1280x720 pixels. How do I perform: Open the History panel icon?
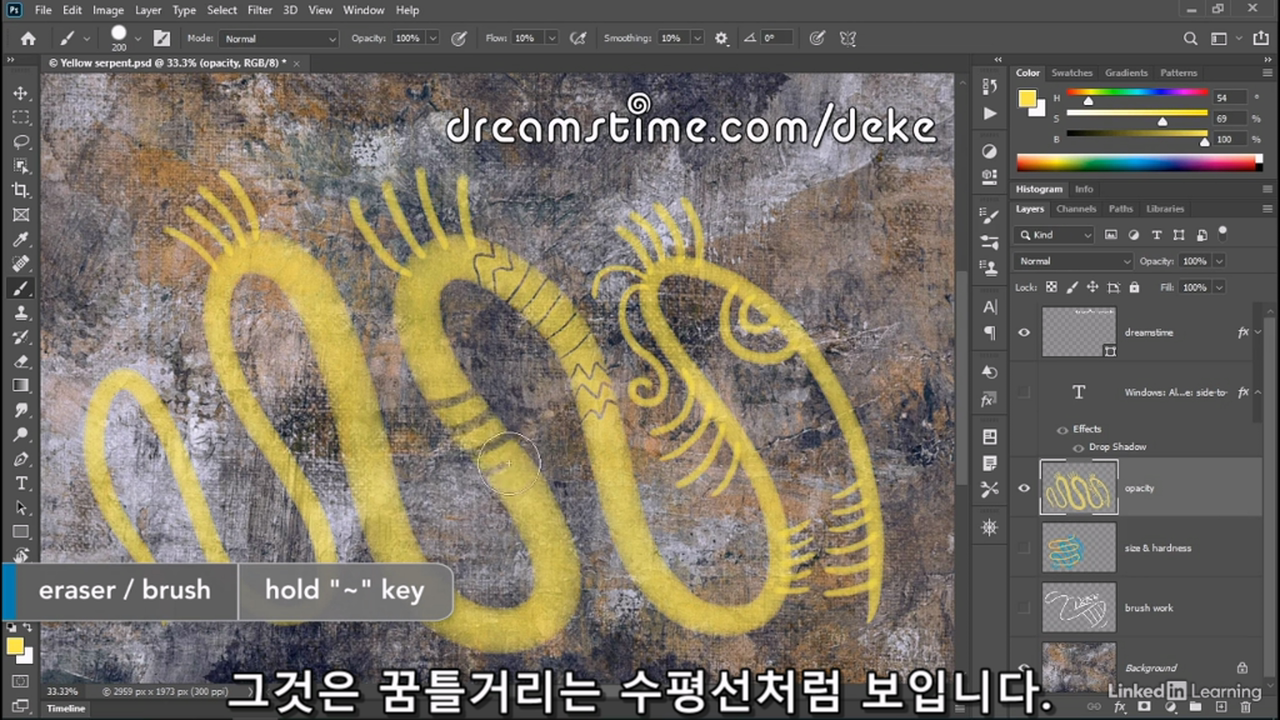pyautogui.click(x=990, y=87)
